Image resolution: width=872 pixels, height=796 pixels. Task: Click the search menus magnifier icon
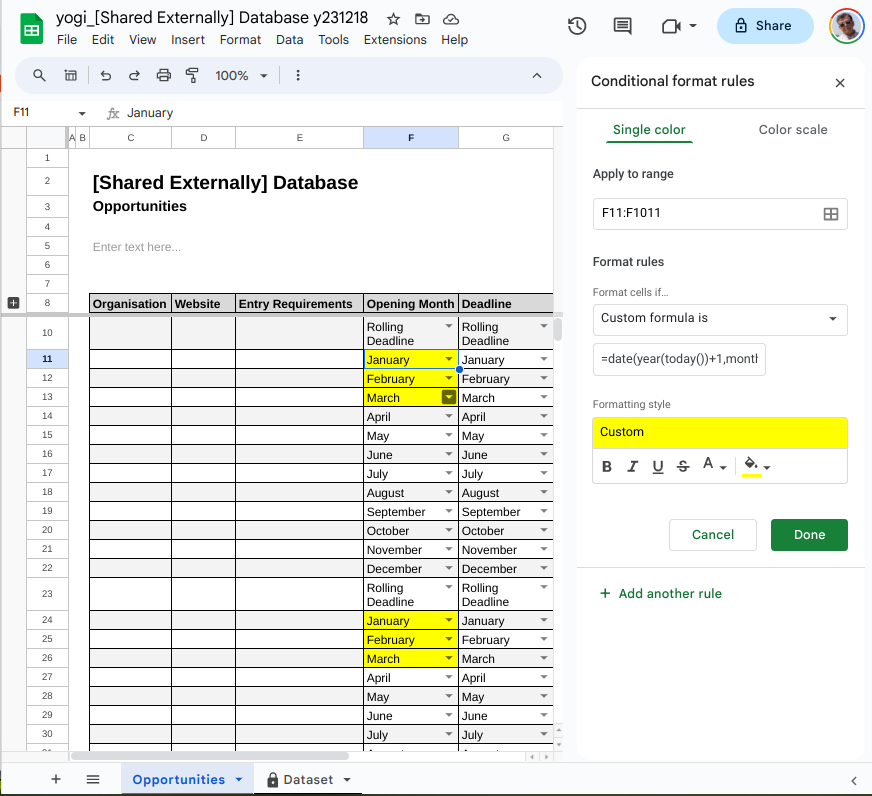(x=40, y=75)
